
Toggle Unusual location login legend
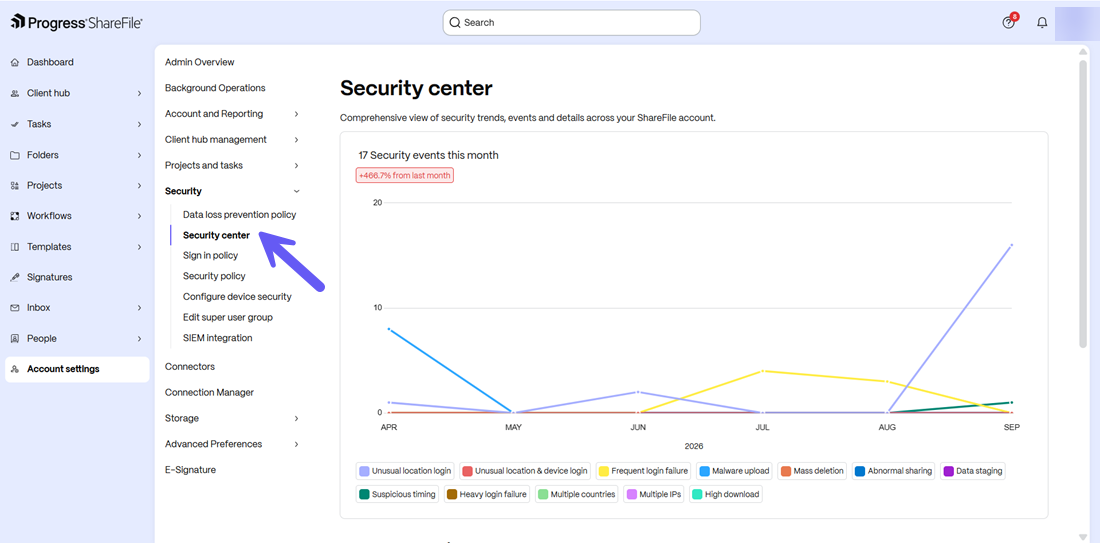coord(405,471)
